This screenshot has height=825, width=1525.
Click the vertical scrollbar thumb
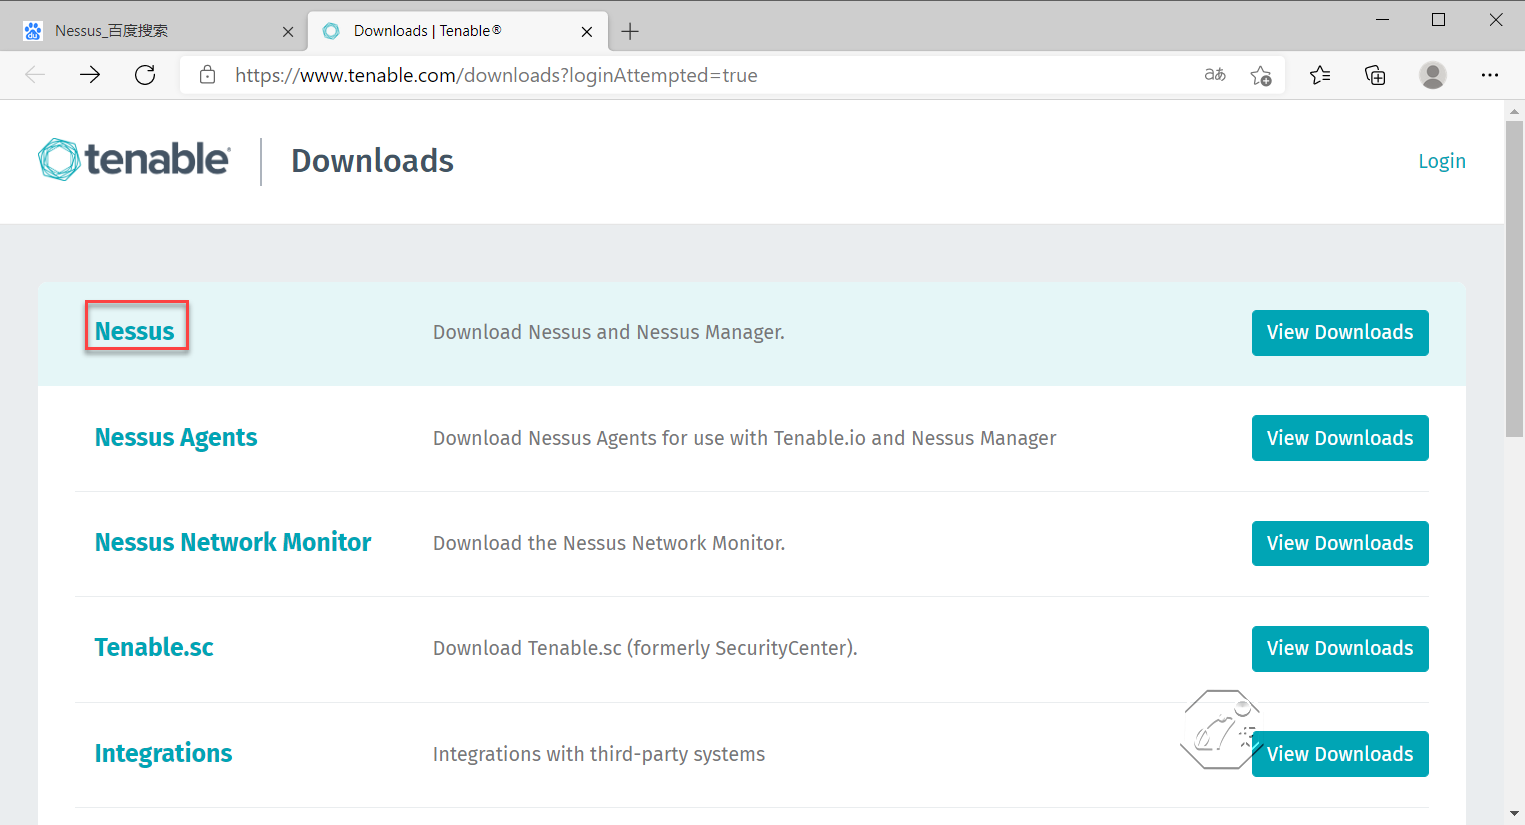pyautogui.click(x=1515, y=278)
